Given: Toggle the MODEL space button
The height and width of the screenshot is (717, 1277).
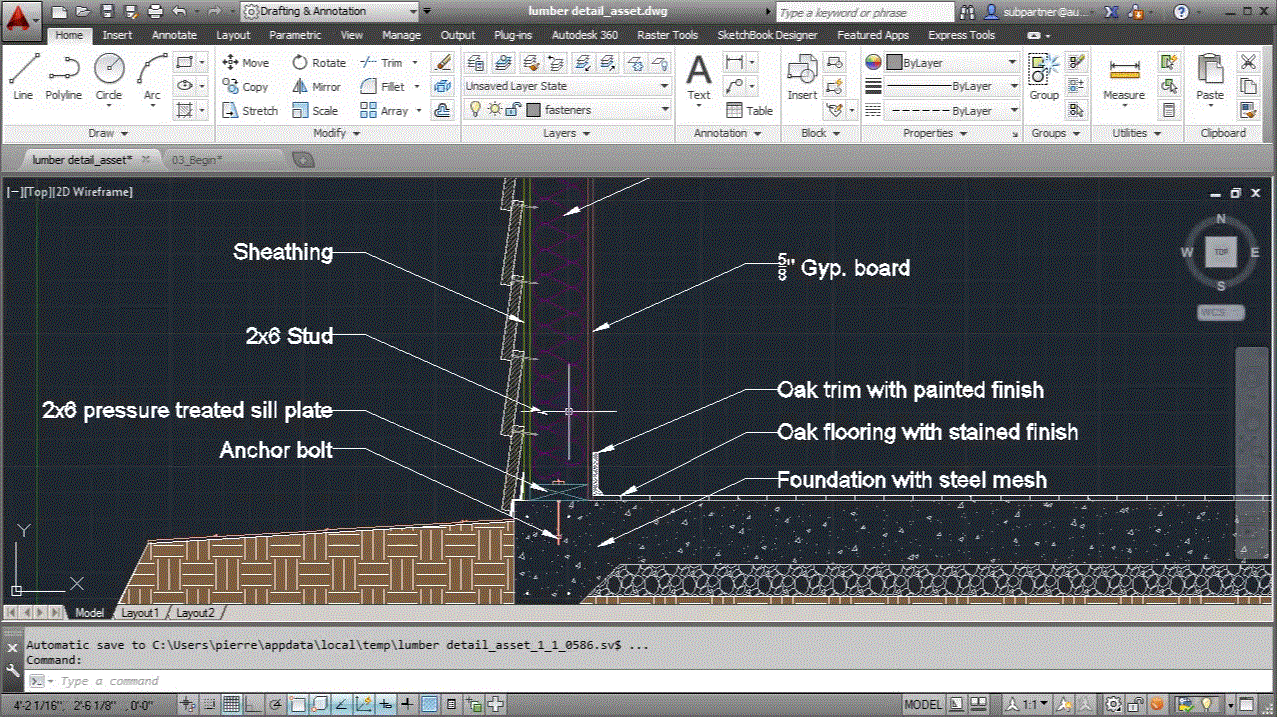Looking at the screenshot, I should click(x=923, y=705).
